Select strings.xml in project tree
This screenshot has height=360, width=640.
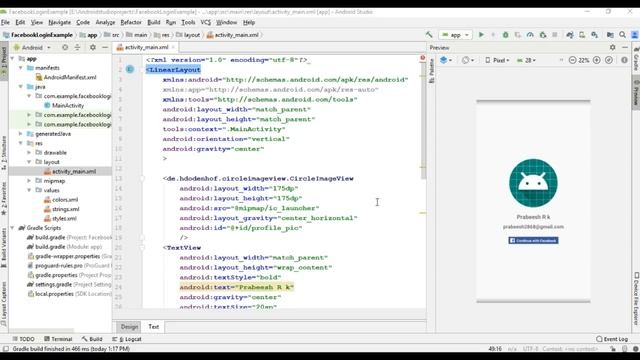[x=62, y=209]
